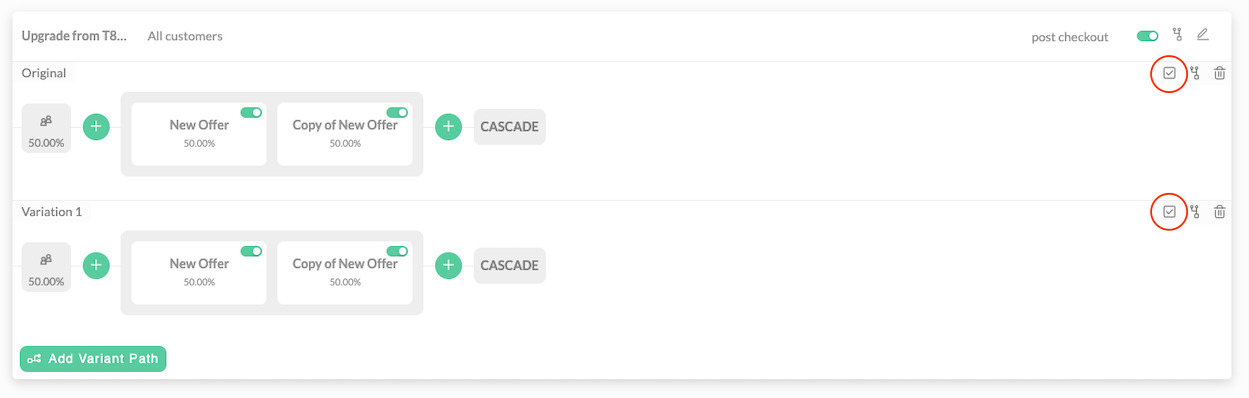Click the branch icon on Variation 1 path
Screen dimensions: 1249x398
[x=1194, y=212]
